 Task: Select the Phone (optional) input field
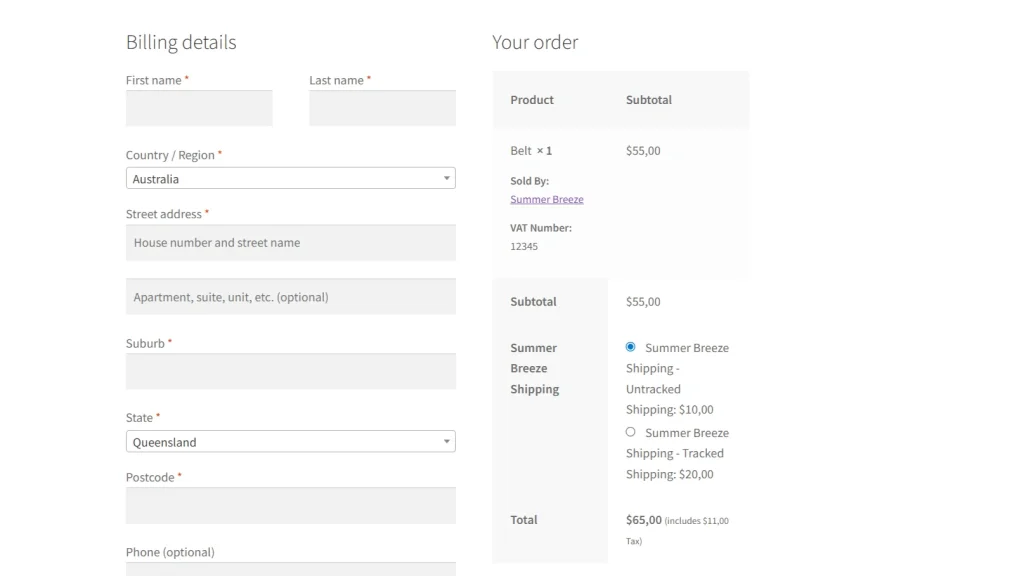pos(290,568)
